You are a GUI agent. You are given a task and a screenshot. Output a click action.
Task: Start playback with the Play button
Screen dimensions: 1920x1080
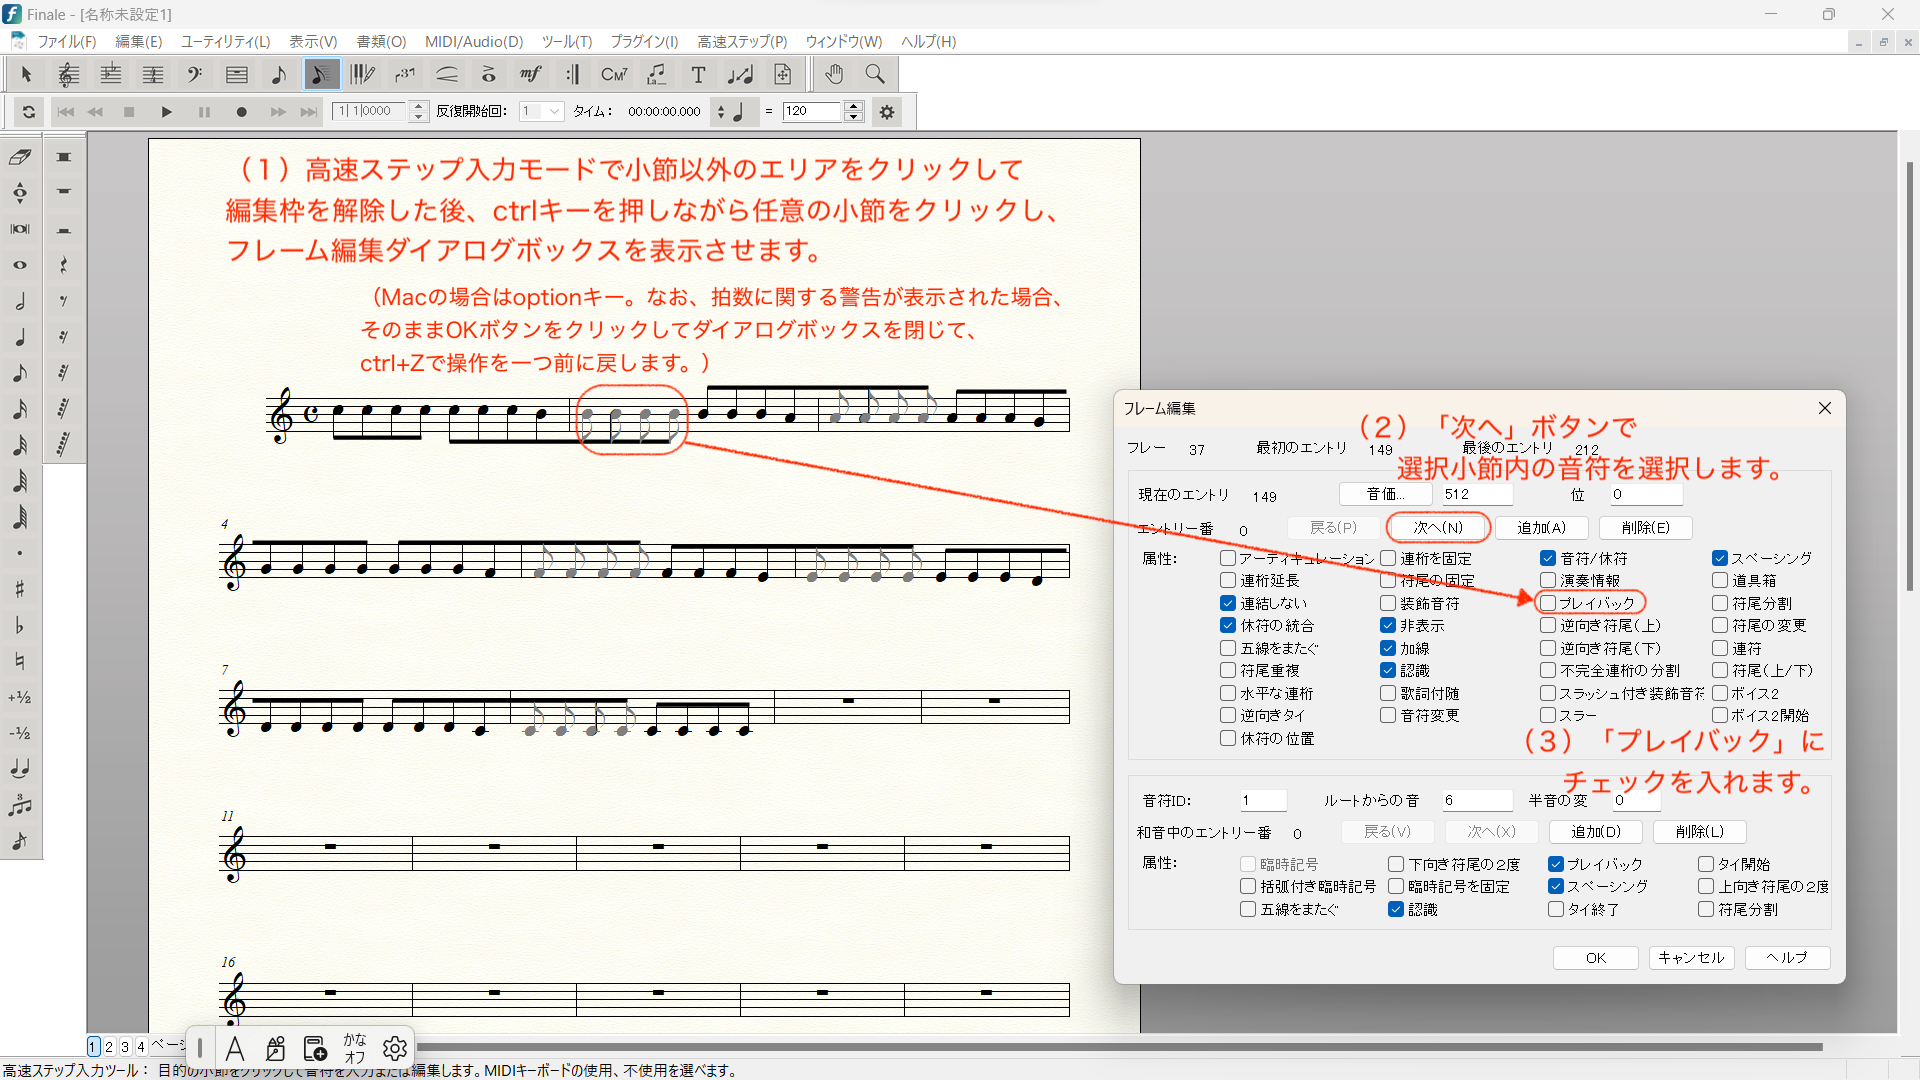pos(167,112)
